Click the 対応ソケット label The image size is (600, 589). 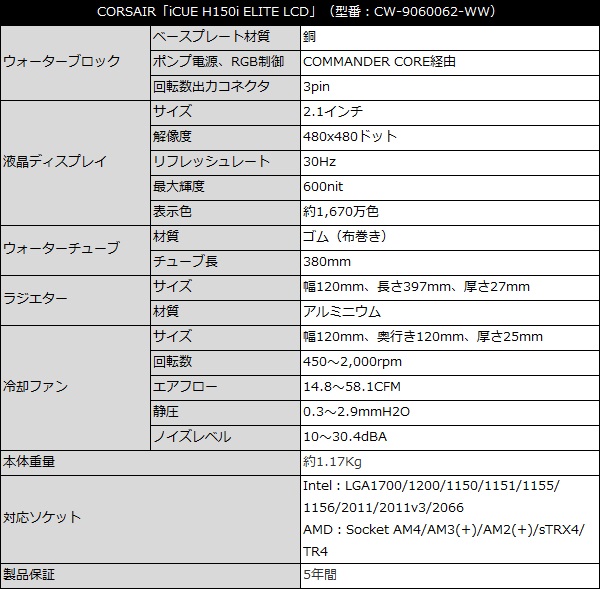[x=42, y=517]
